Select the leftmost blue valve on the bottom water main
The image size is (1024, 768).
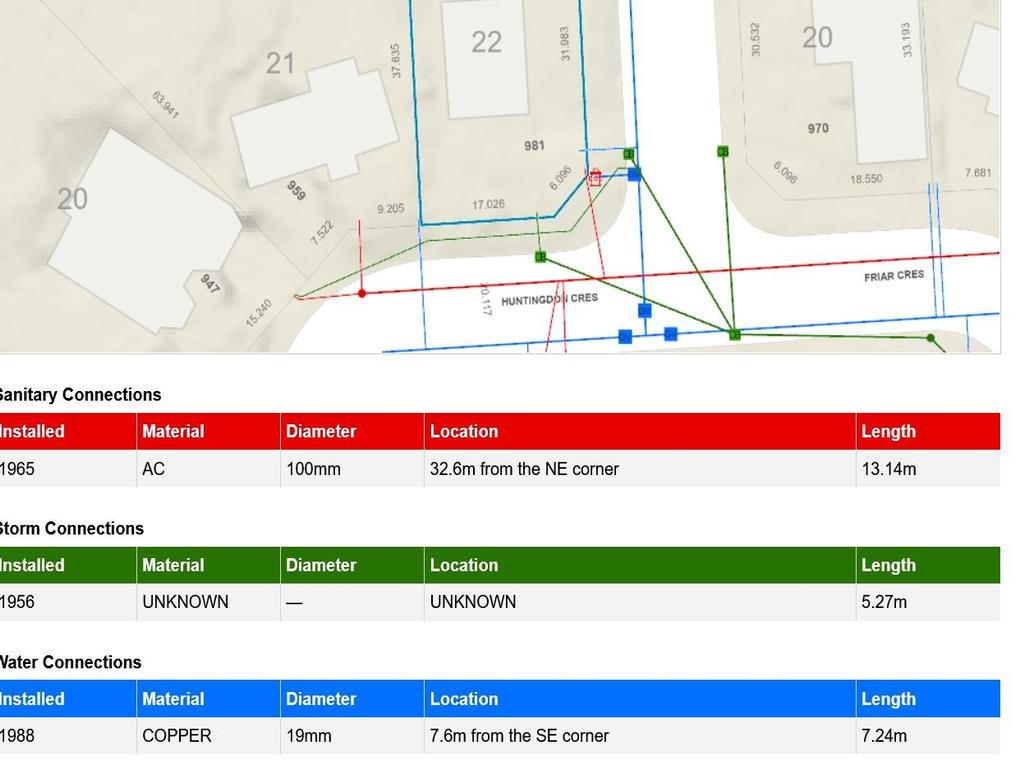(x=625, y=337)
